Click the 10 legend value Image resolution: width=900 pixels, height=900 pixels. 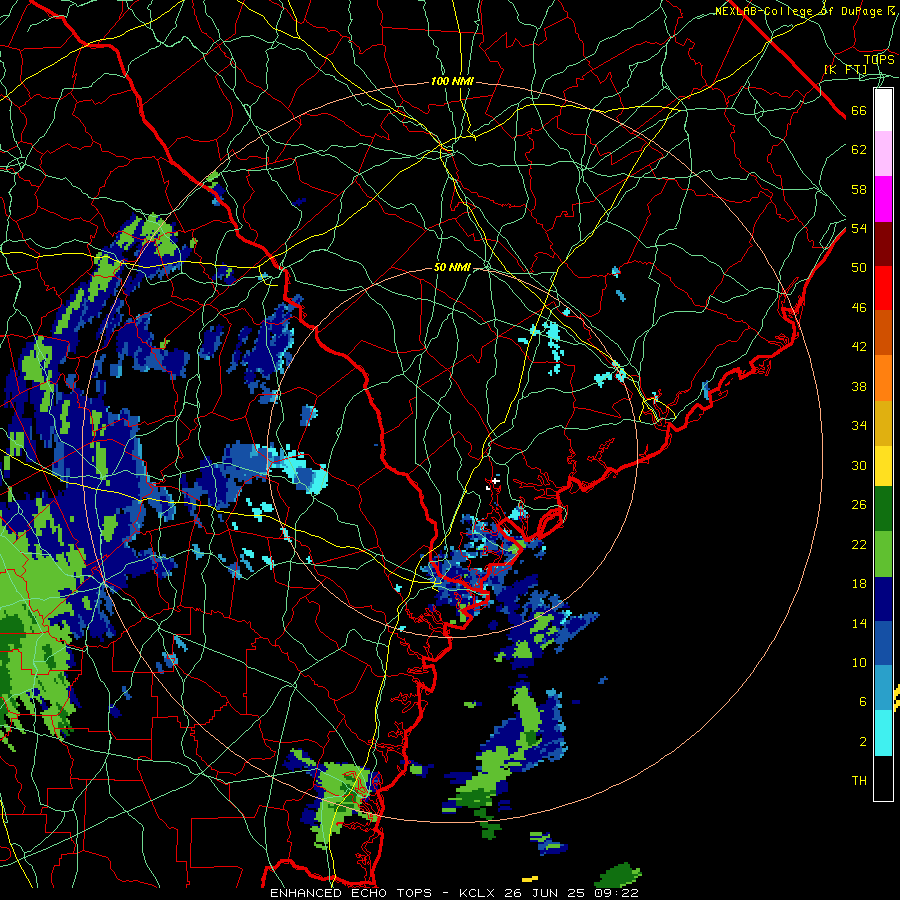coord(859,662)
